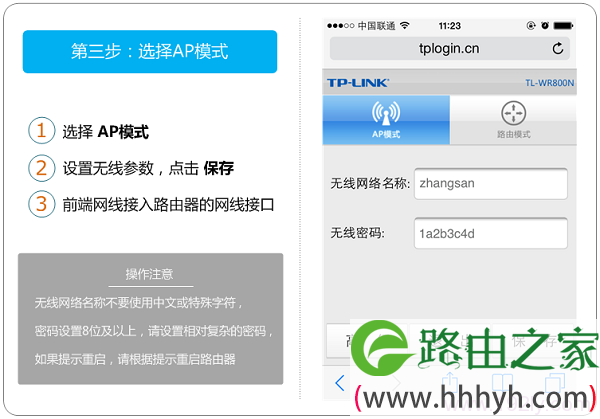Click the 无线密码: label
Screen dimensions: 600x419
click(357, 233)
